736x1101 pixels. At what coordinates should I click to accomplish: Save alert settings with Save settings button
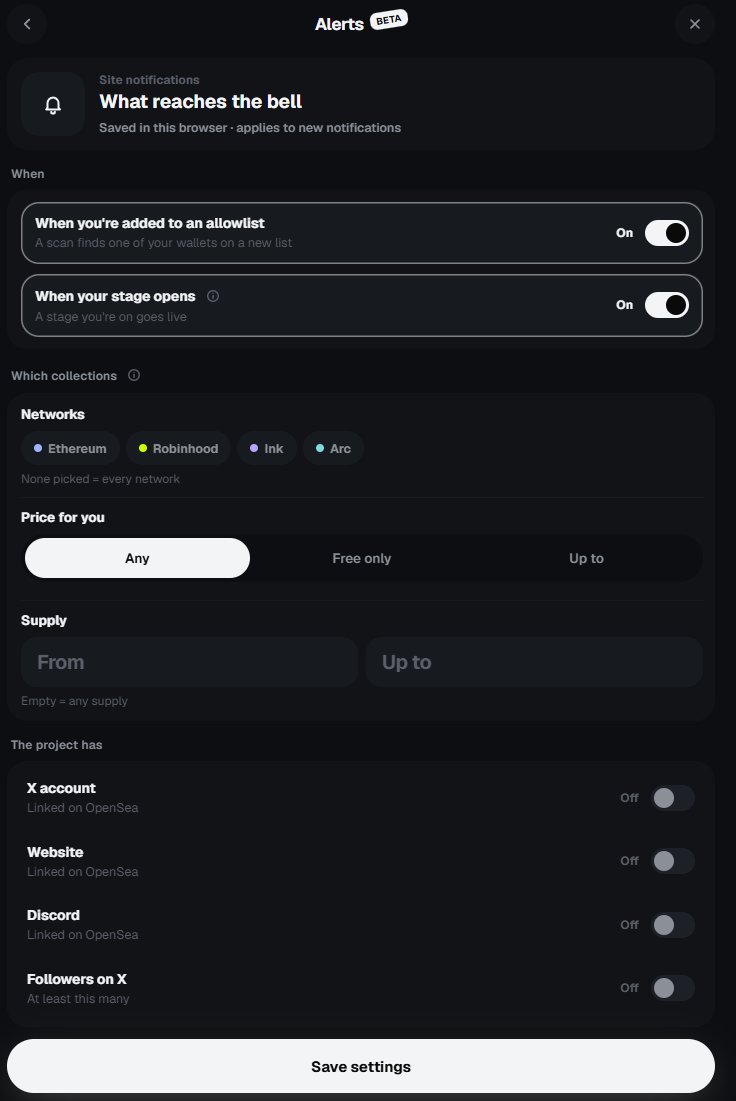[x=361, y=1067]
